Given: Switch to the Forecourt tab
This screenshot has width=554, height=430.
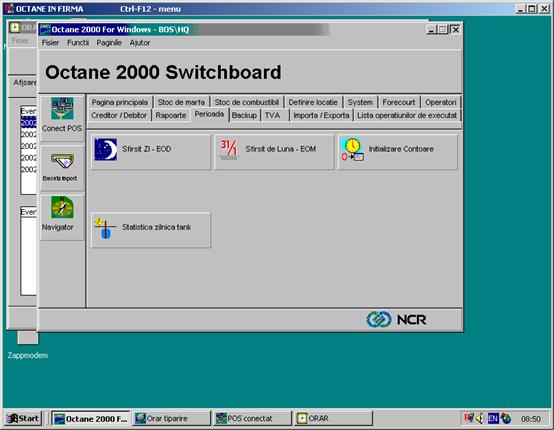Looking at the screenshot, I should point(399,102).
